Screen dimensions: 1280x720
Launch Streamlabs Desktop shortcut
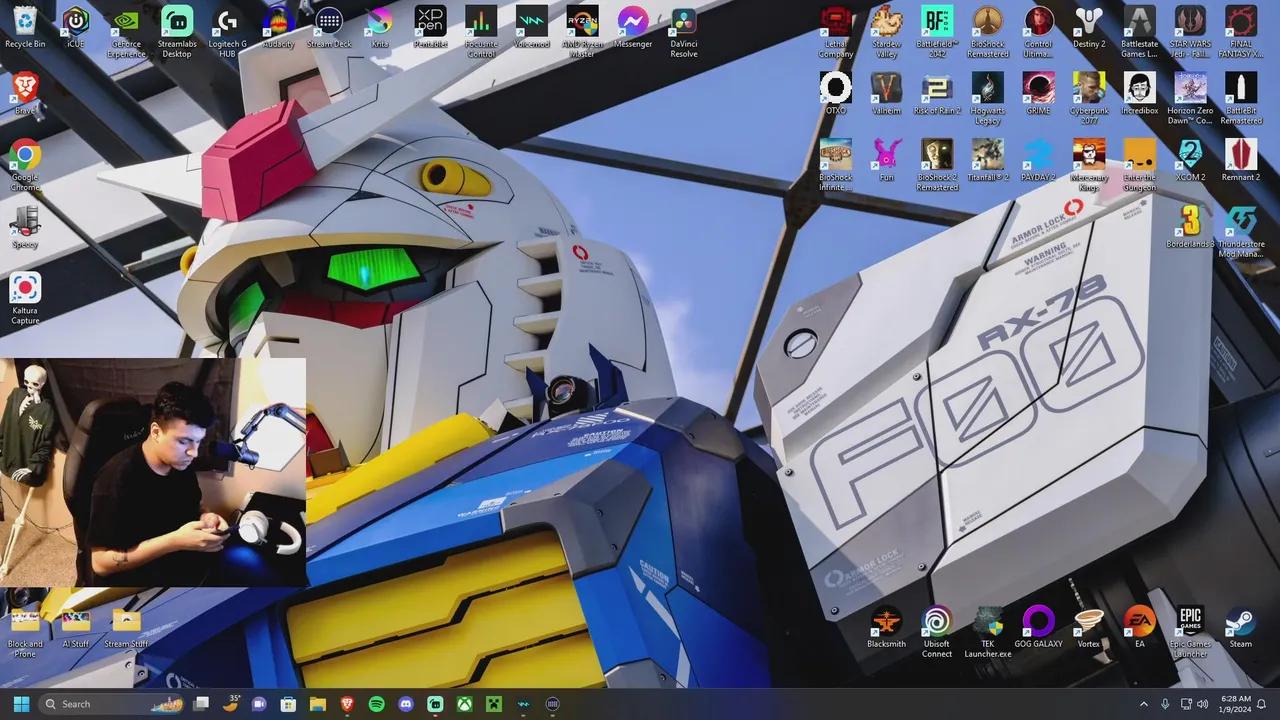[x=177, y=31]
